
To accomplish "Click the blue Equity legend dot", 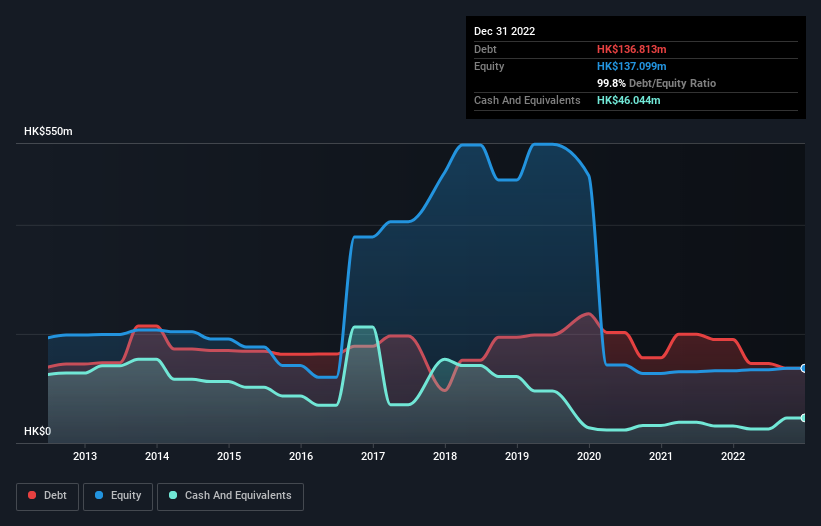I will pyautogui.click(x=99, y=495).
